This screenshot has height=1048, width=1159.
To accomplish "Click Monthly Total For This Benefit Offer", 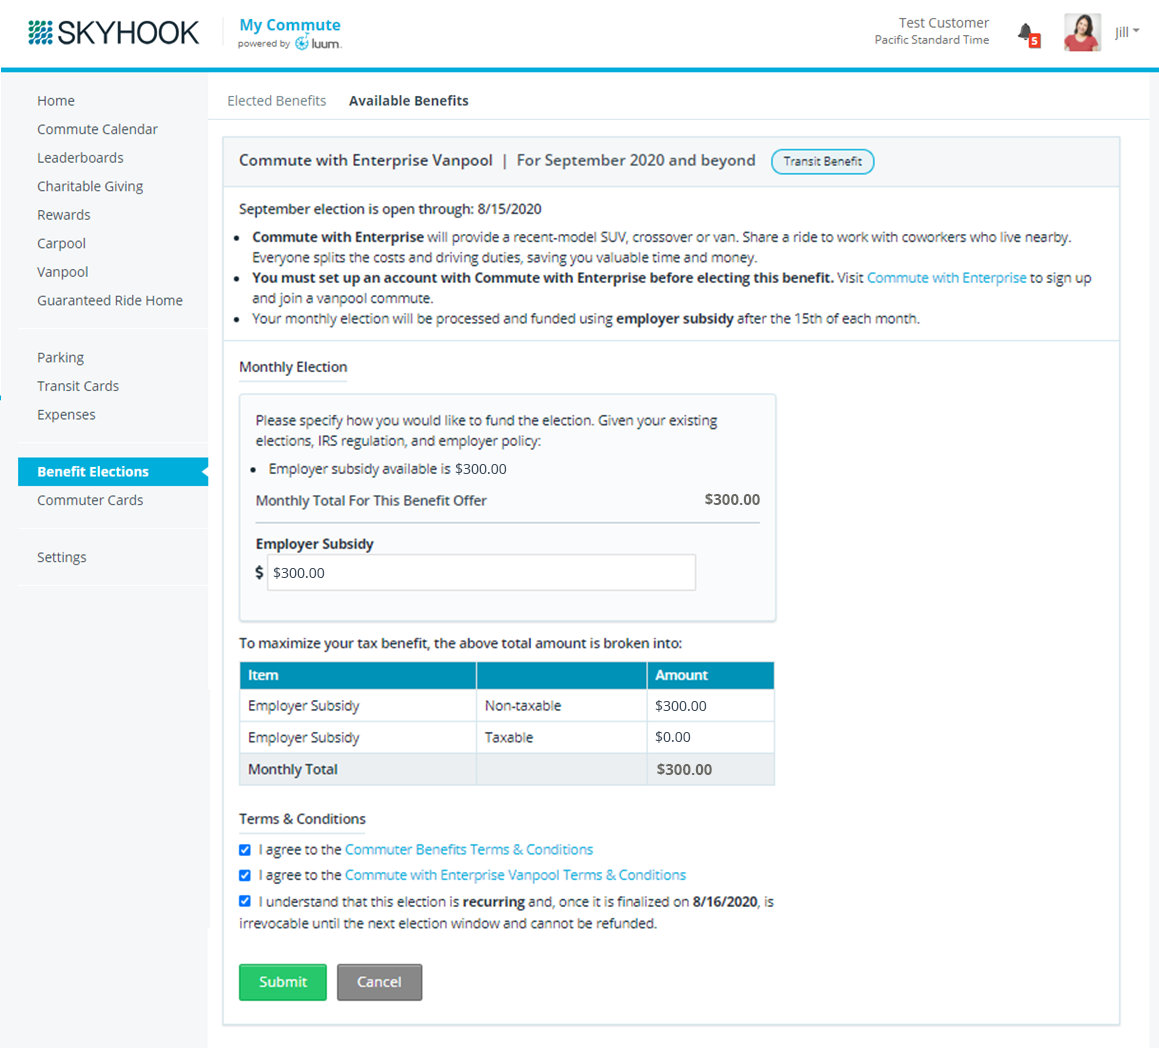I will pyautogui.click(x=371, y=501).
